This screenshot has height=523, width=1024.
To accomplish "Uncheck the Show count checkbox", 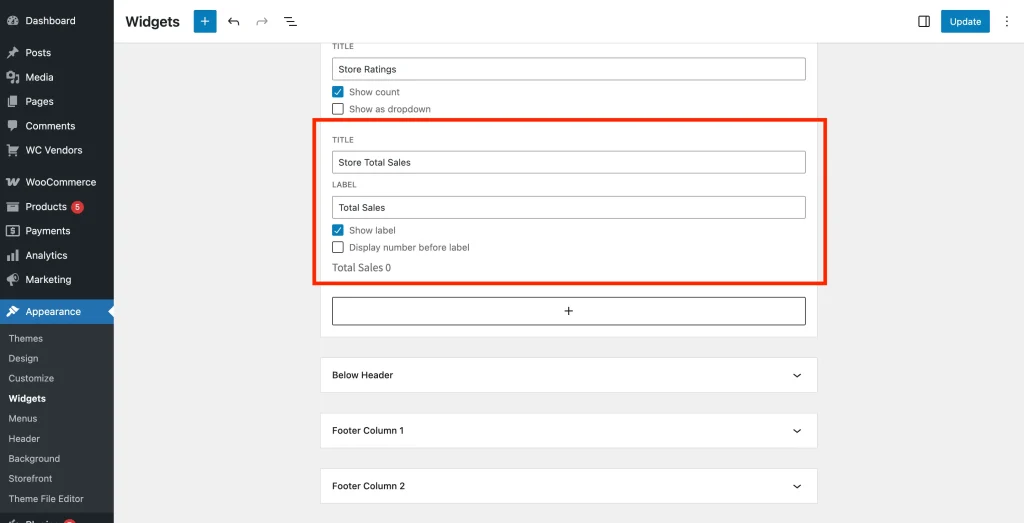I will (338, 92).
